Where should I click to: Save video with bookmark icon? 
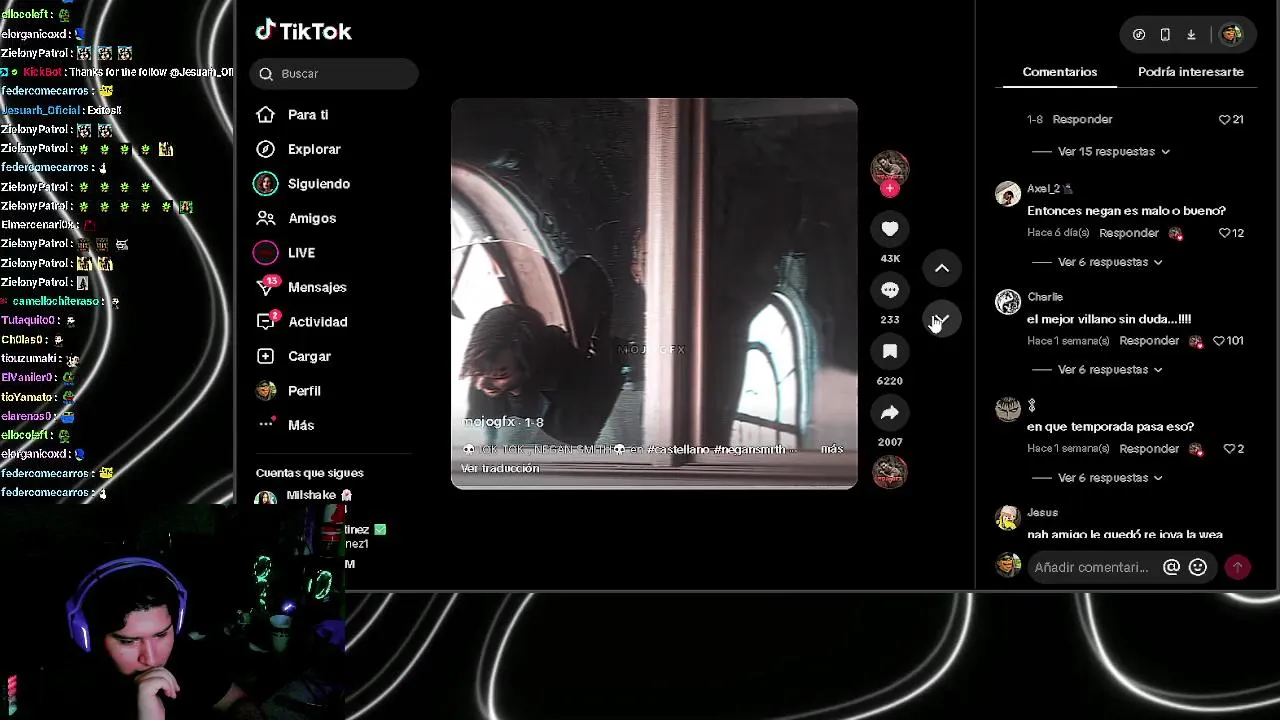click(x=889, y=351)
